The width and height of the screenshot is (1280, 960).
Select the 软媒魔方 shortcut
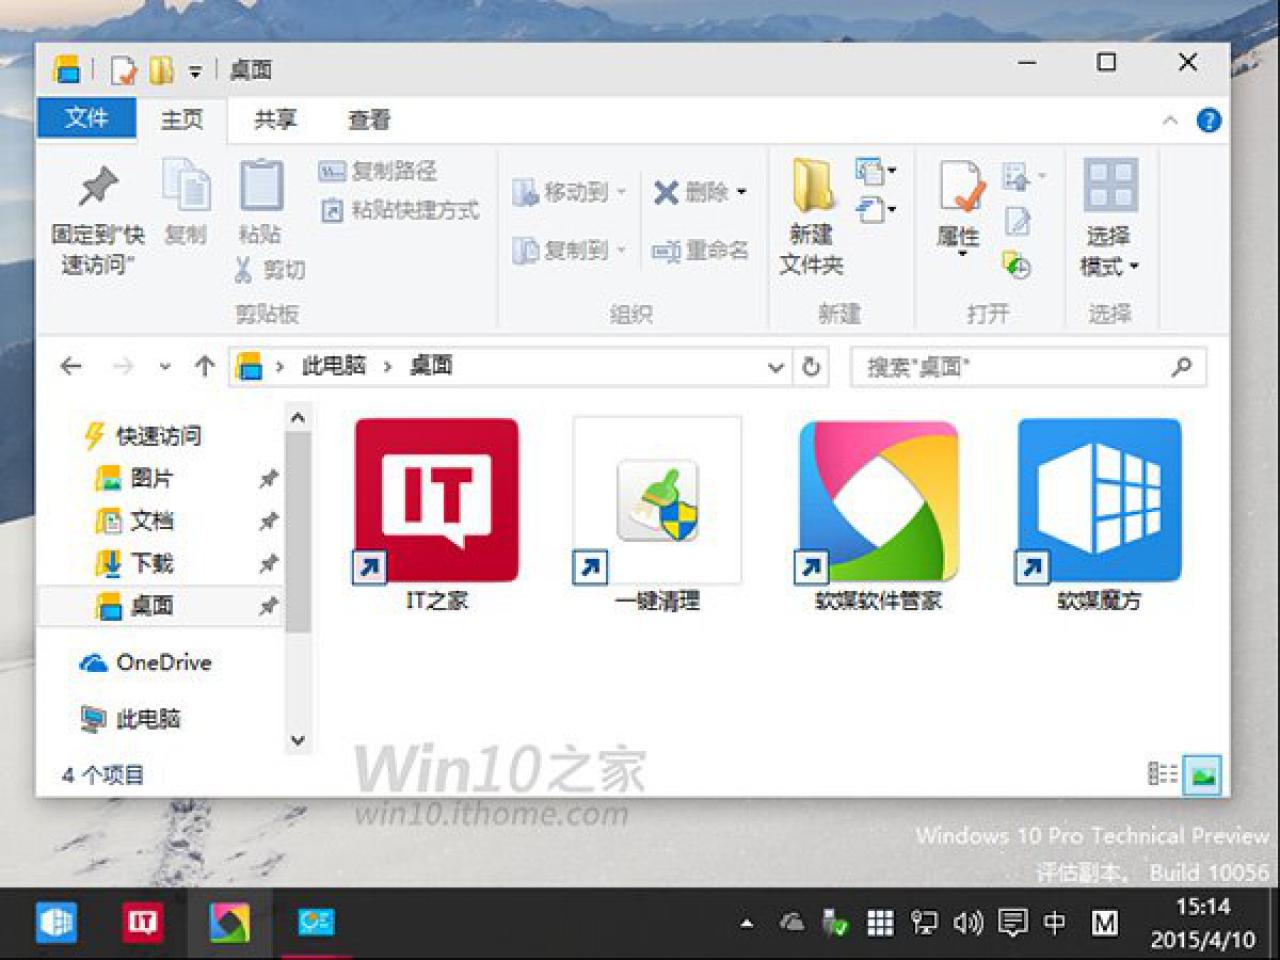1099,515
